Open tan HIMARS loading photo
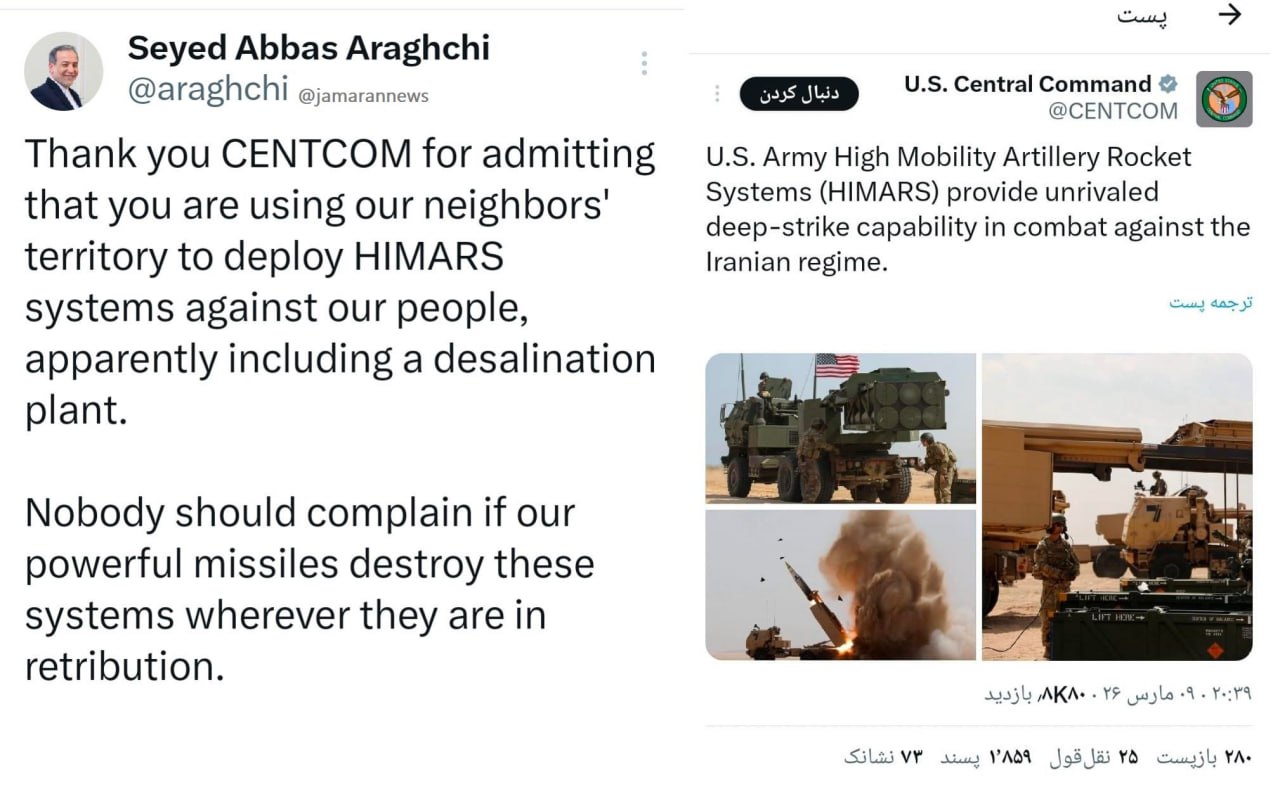1280x811 pixels. 1116,506
